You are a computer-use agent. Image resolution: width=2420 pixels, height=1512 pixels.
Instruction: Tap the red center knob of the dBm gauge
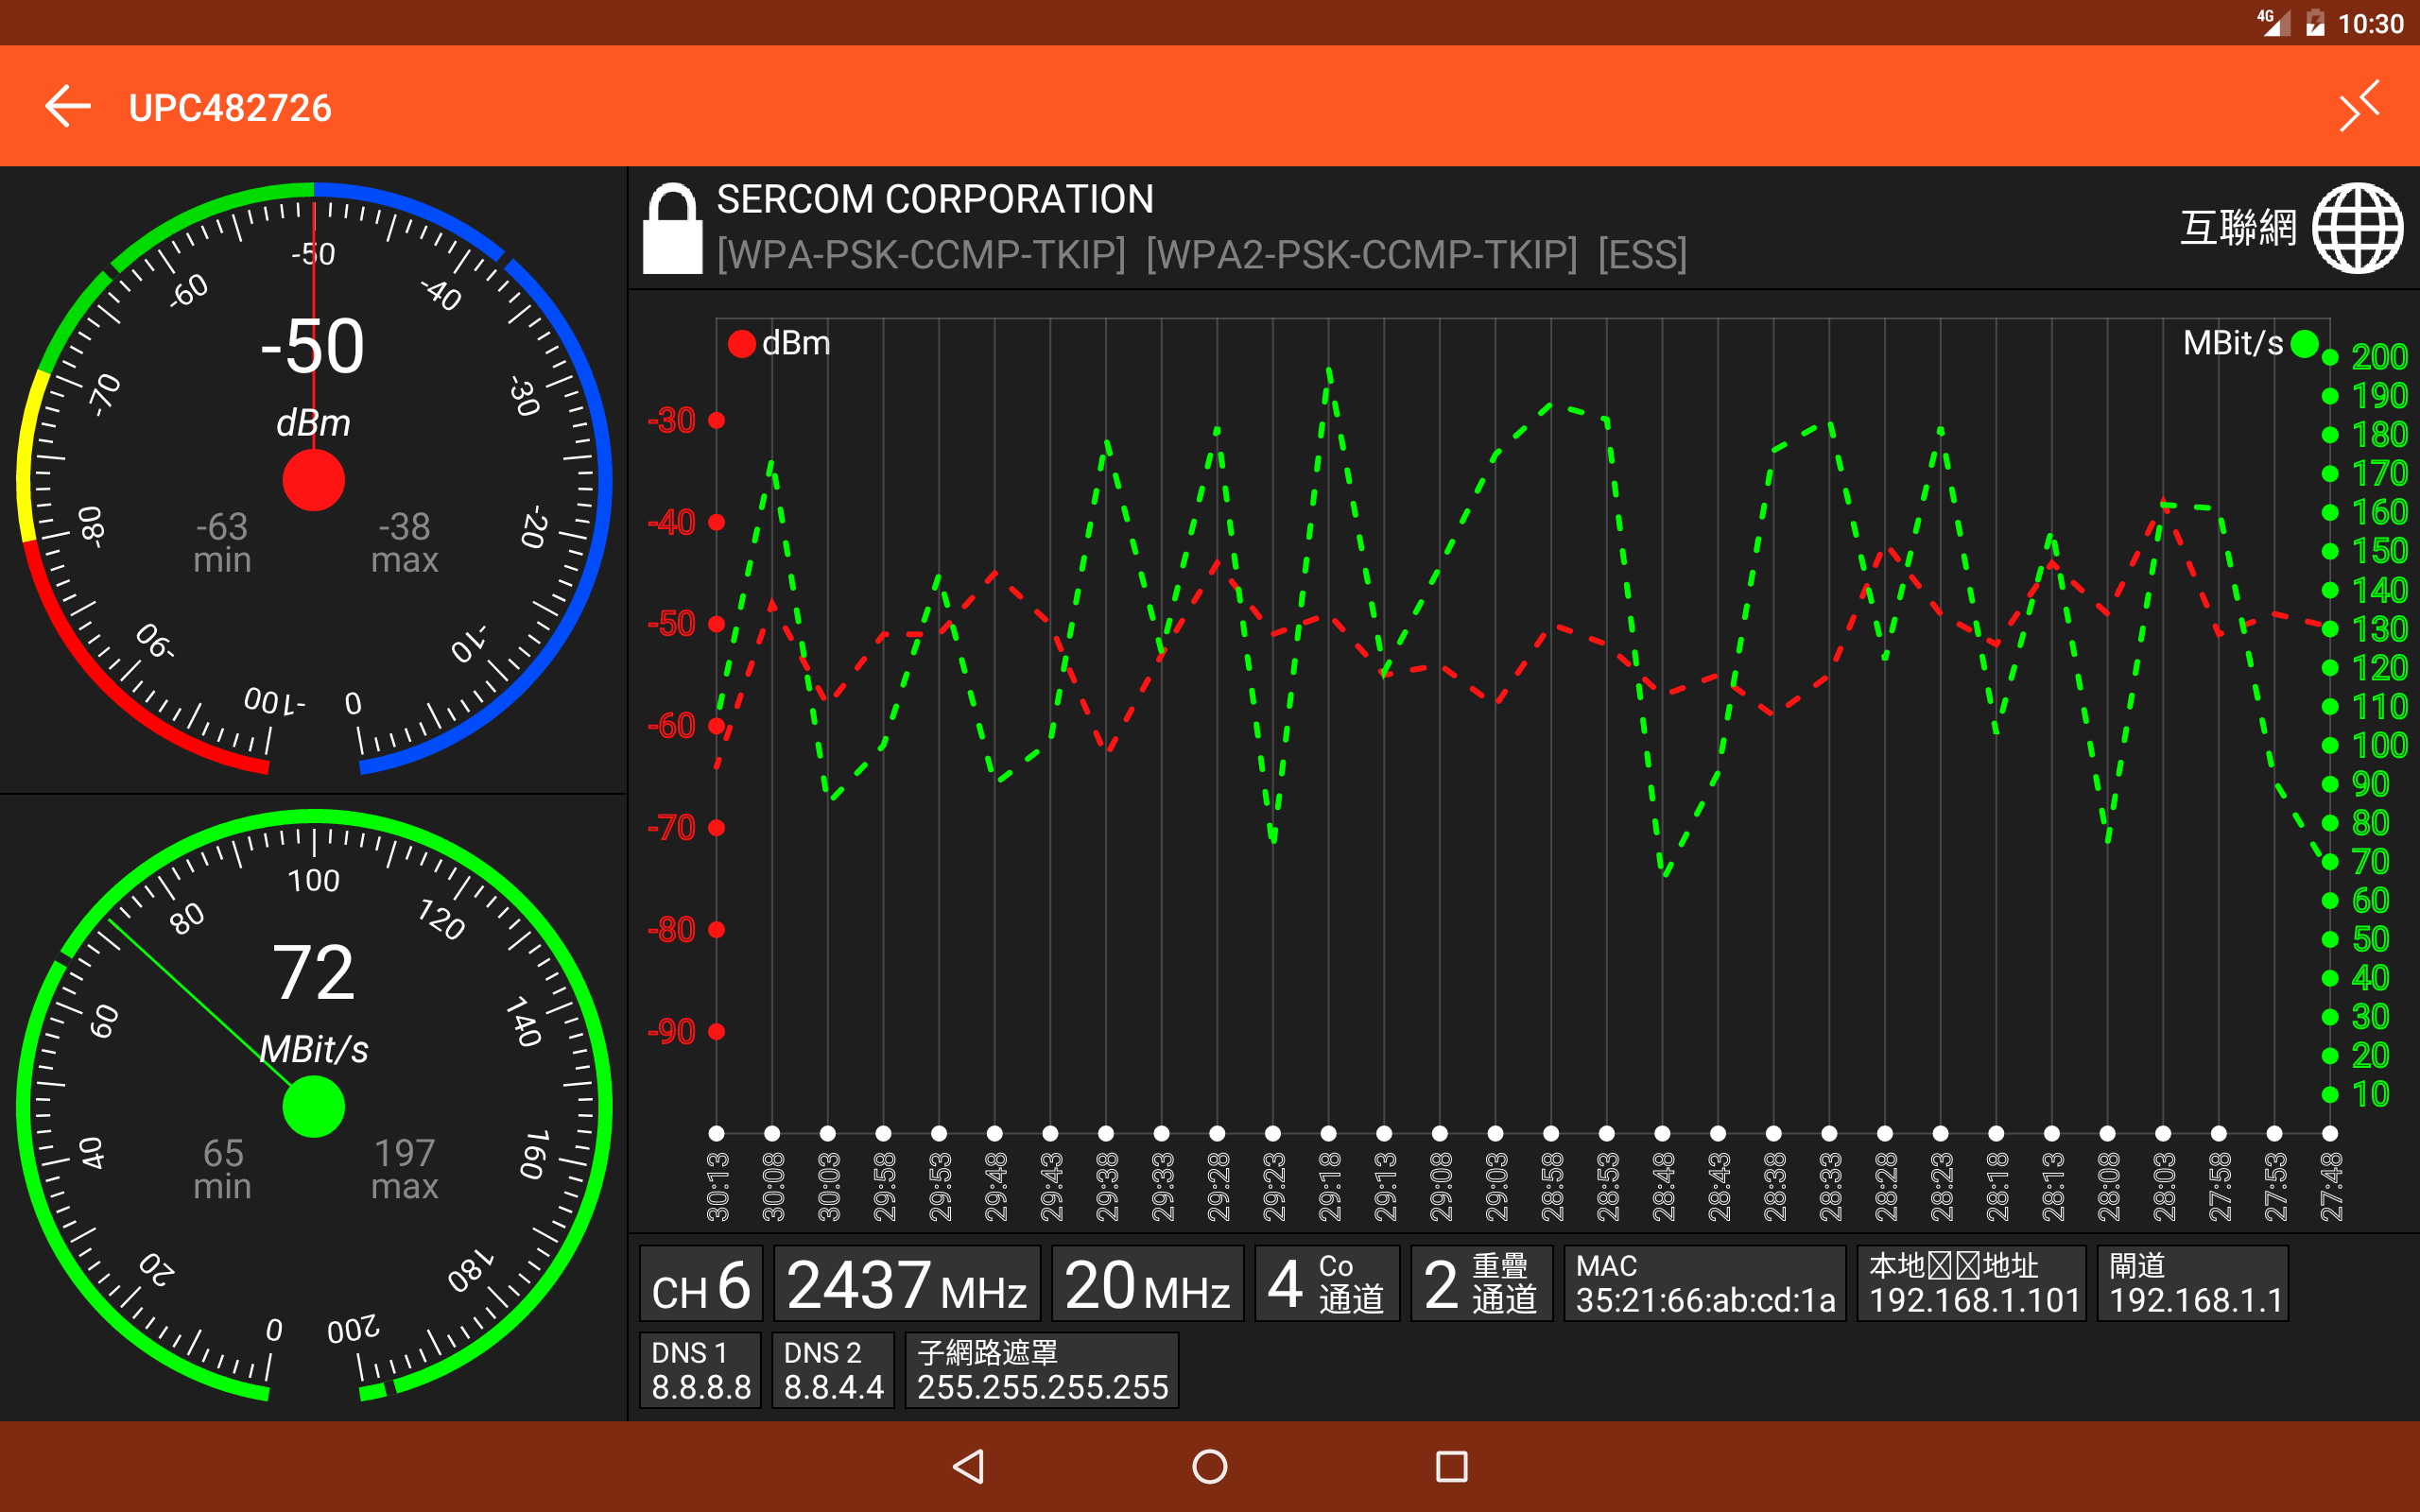(x=314, y=480)
